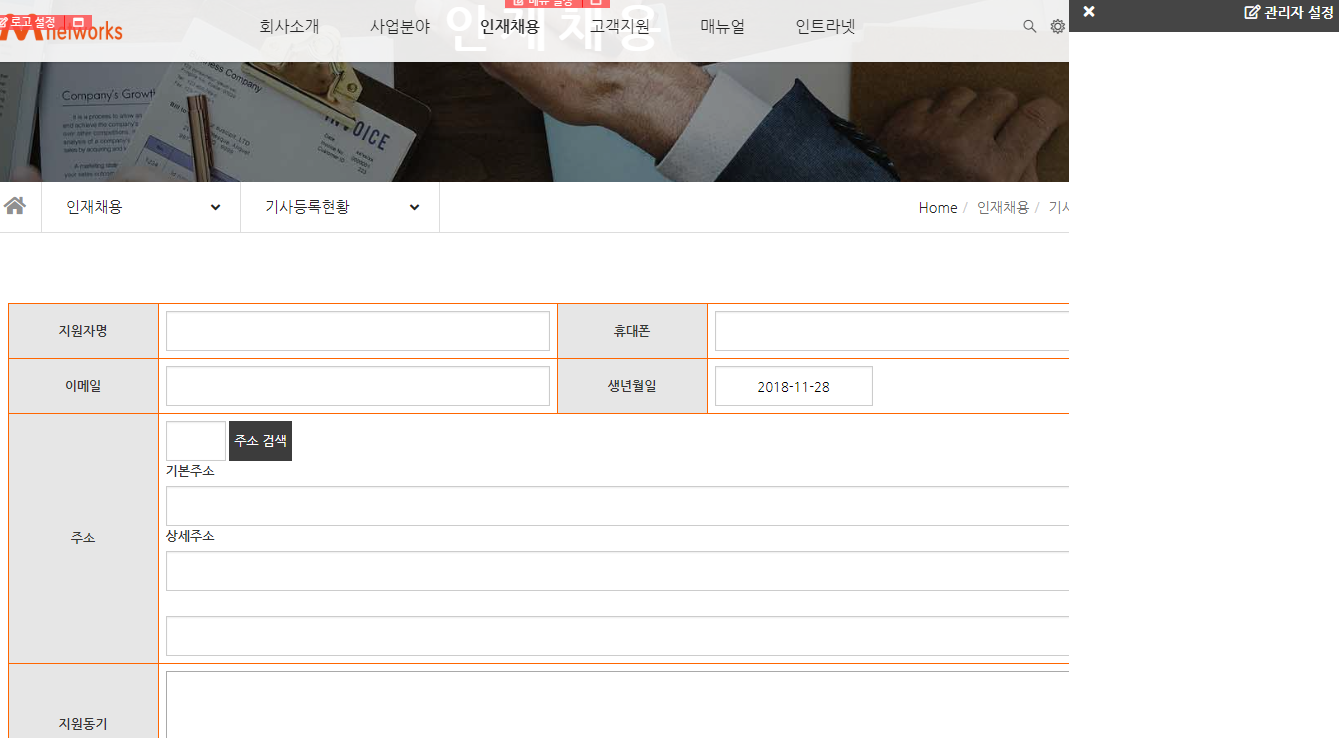Expand the 기사등록현황 dropdown

click(340, 207)
